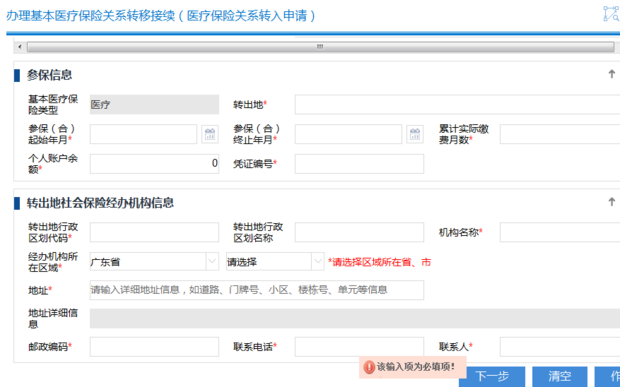Screen dimensions: 620x387
Task: Click the 机构名称 input field
Action: click(x=560, y=232)
